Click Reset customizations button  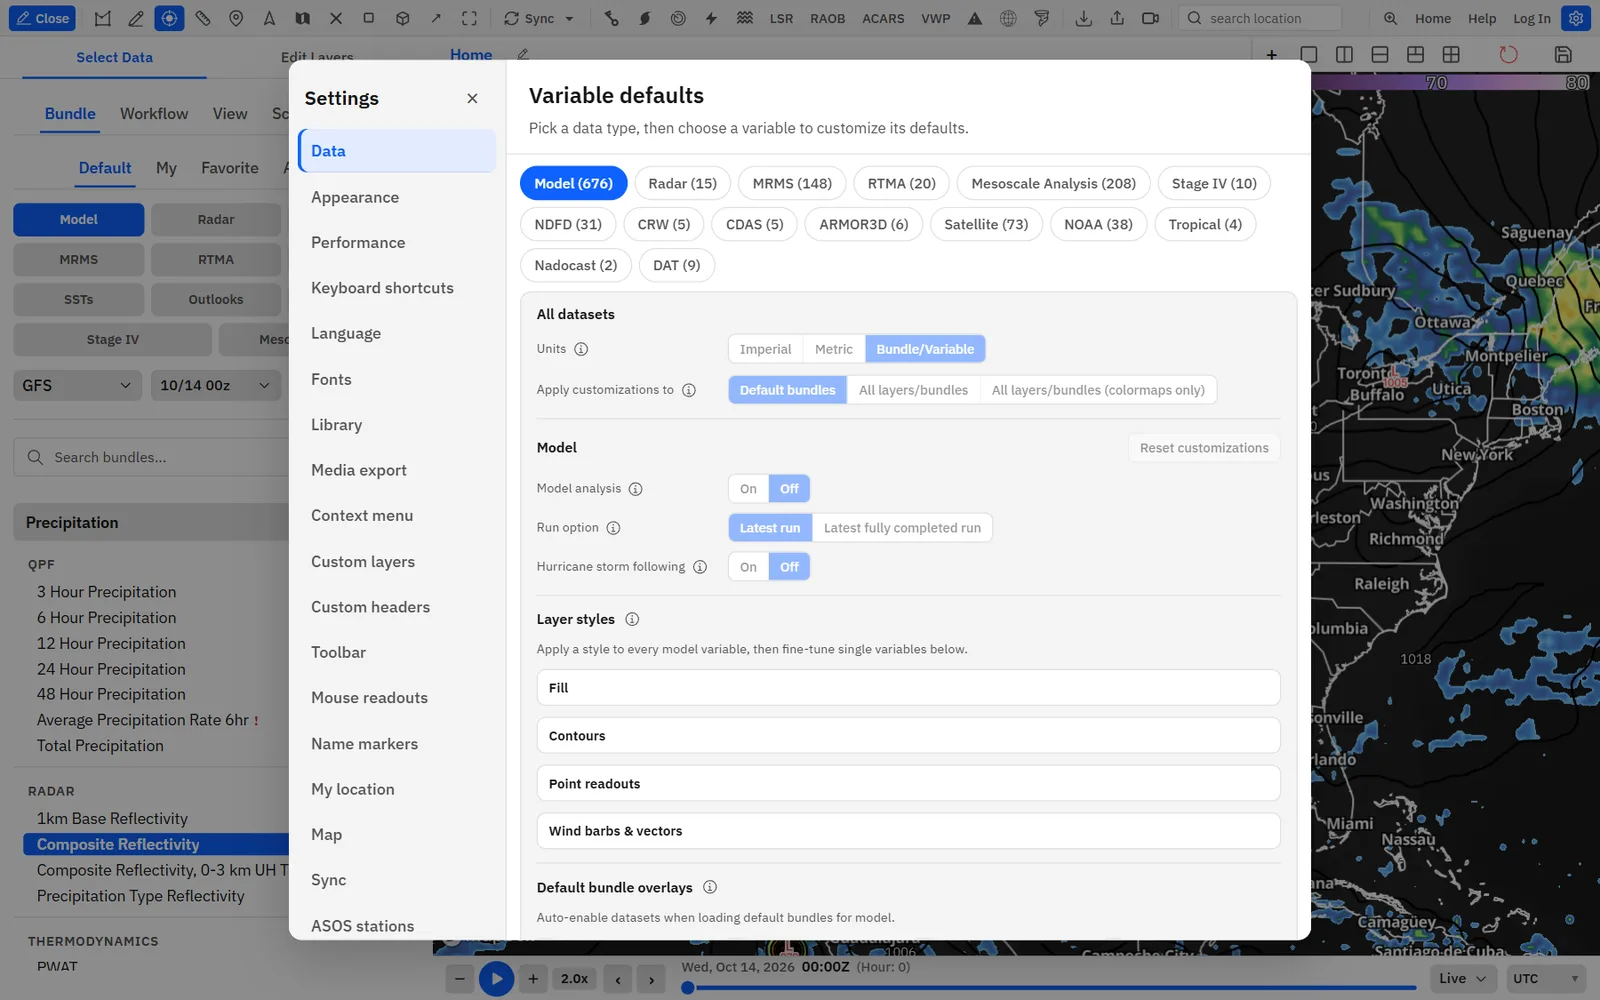tap(1204, 448)
